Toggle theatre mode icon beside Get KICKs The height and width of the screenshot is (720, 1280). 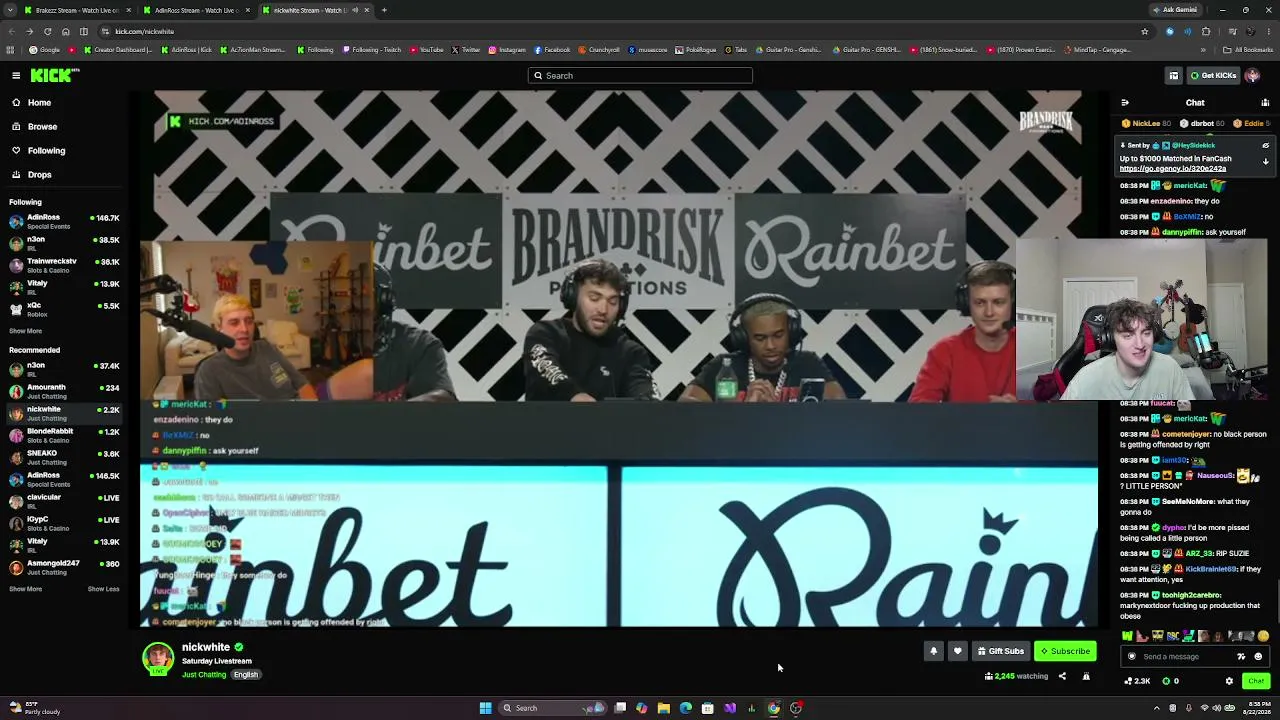[1174, 75]
